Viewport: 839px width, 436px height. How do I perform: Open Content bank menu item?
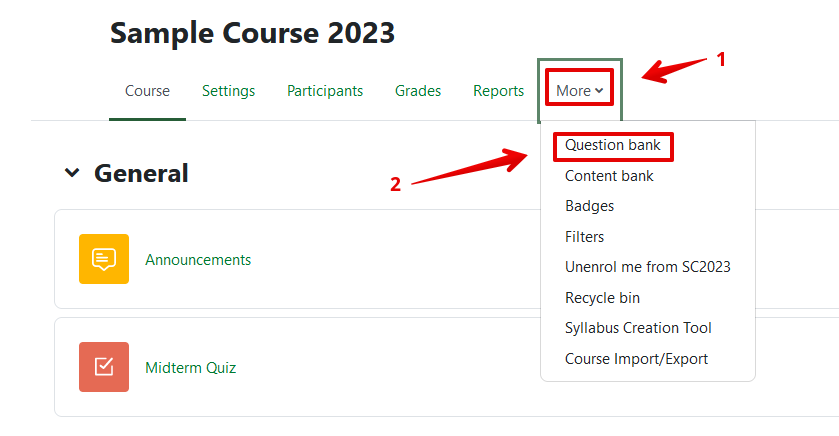click(609, 176)
